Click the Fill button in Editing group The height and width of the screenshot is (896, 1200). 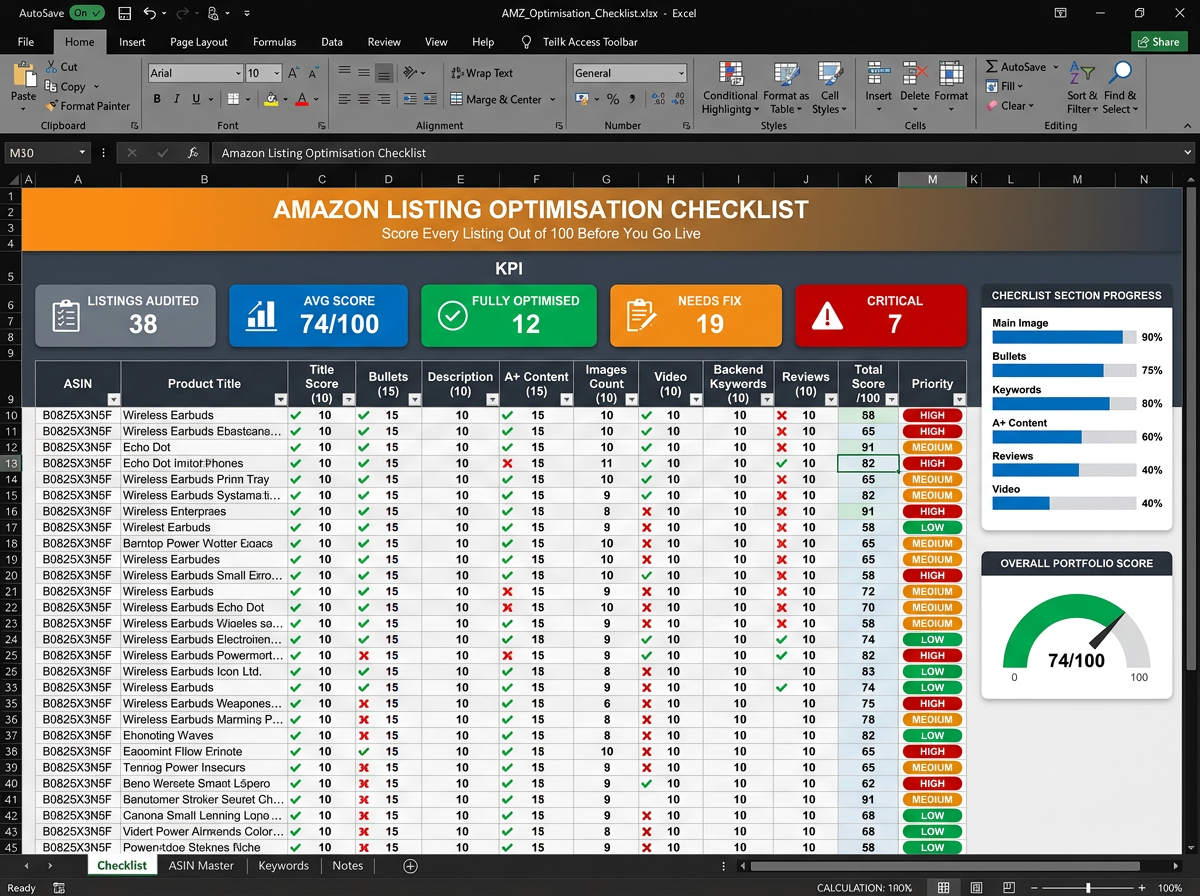coord(1004,86)
